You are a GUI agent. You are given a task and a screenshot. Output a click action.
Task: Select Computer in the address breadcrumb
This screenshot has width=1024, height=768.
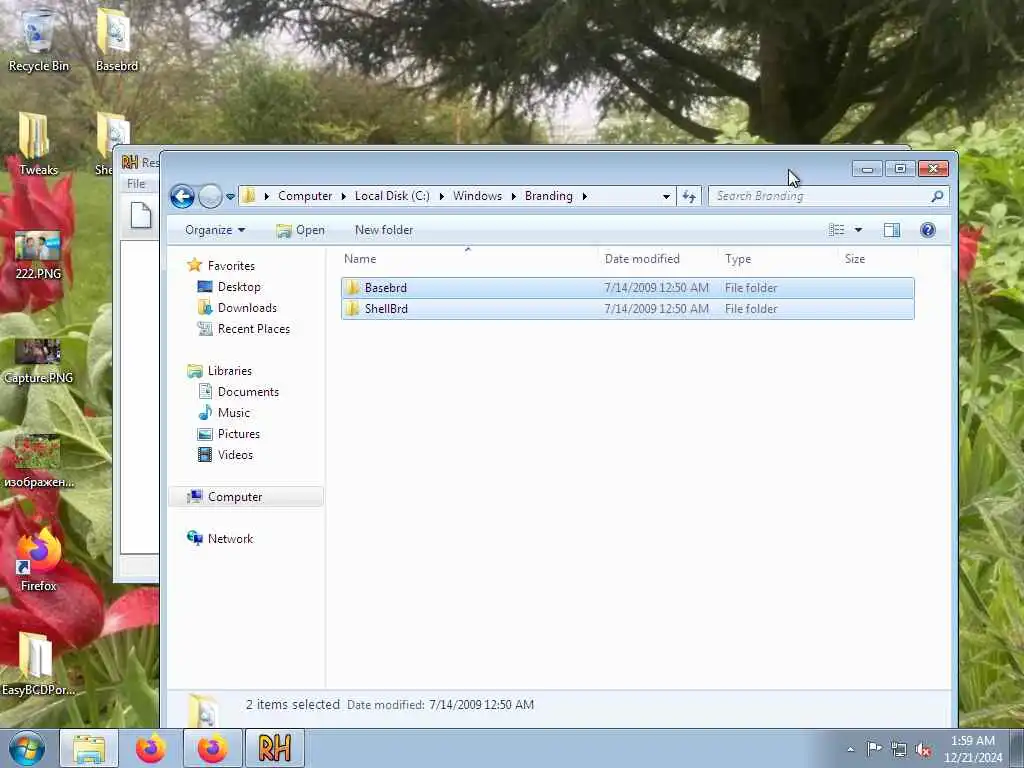(x=304, y=196)
